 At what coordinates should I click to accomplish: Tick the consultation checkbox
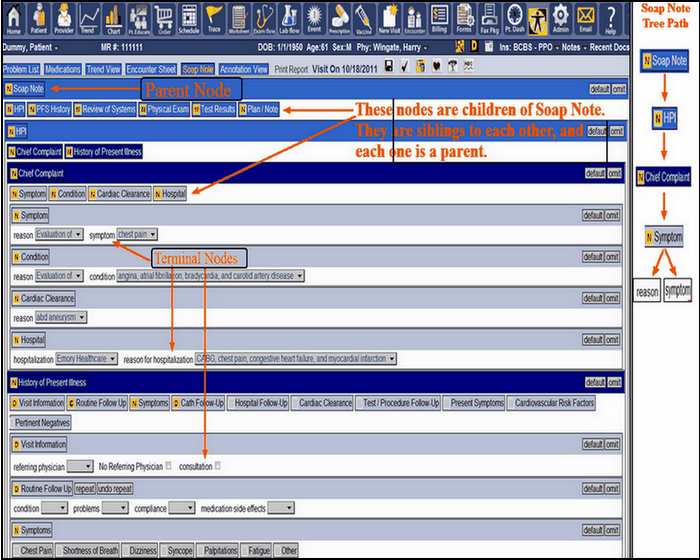coord(217,465)
